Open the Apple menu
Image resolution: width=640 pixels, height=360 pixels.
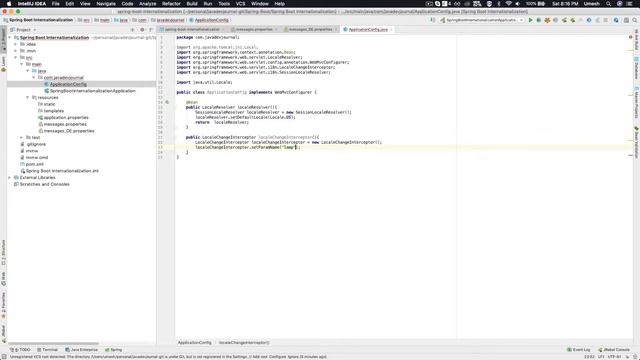(x=9, y=4)
